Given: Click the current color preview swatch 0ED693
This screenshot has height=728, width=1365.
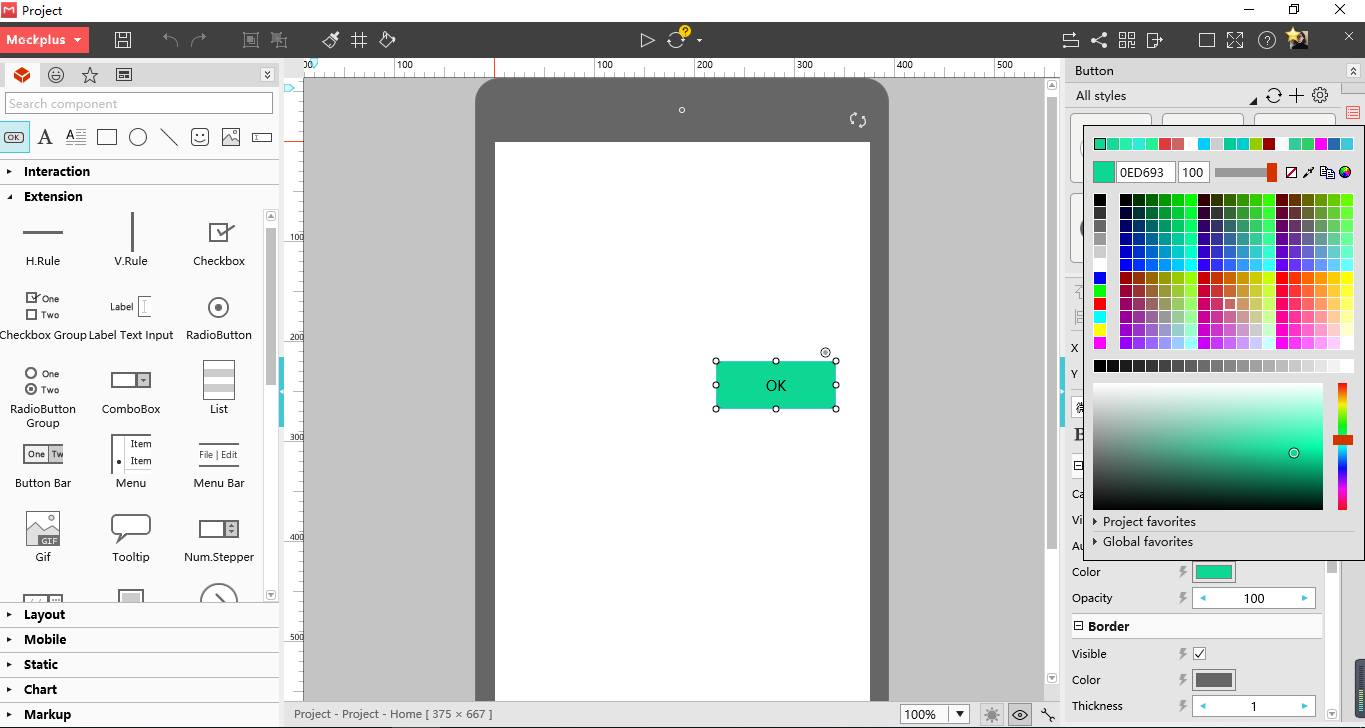Looking at the screenshot, I should click(x=1103, y=172).
